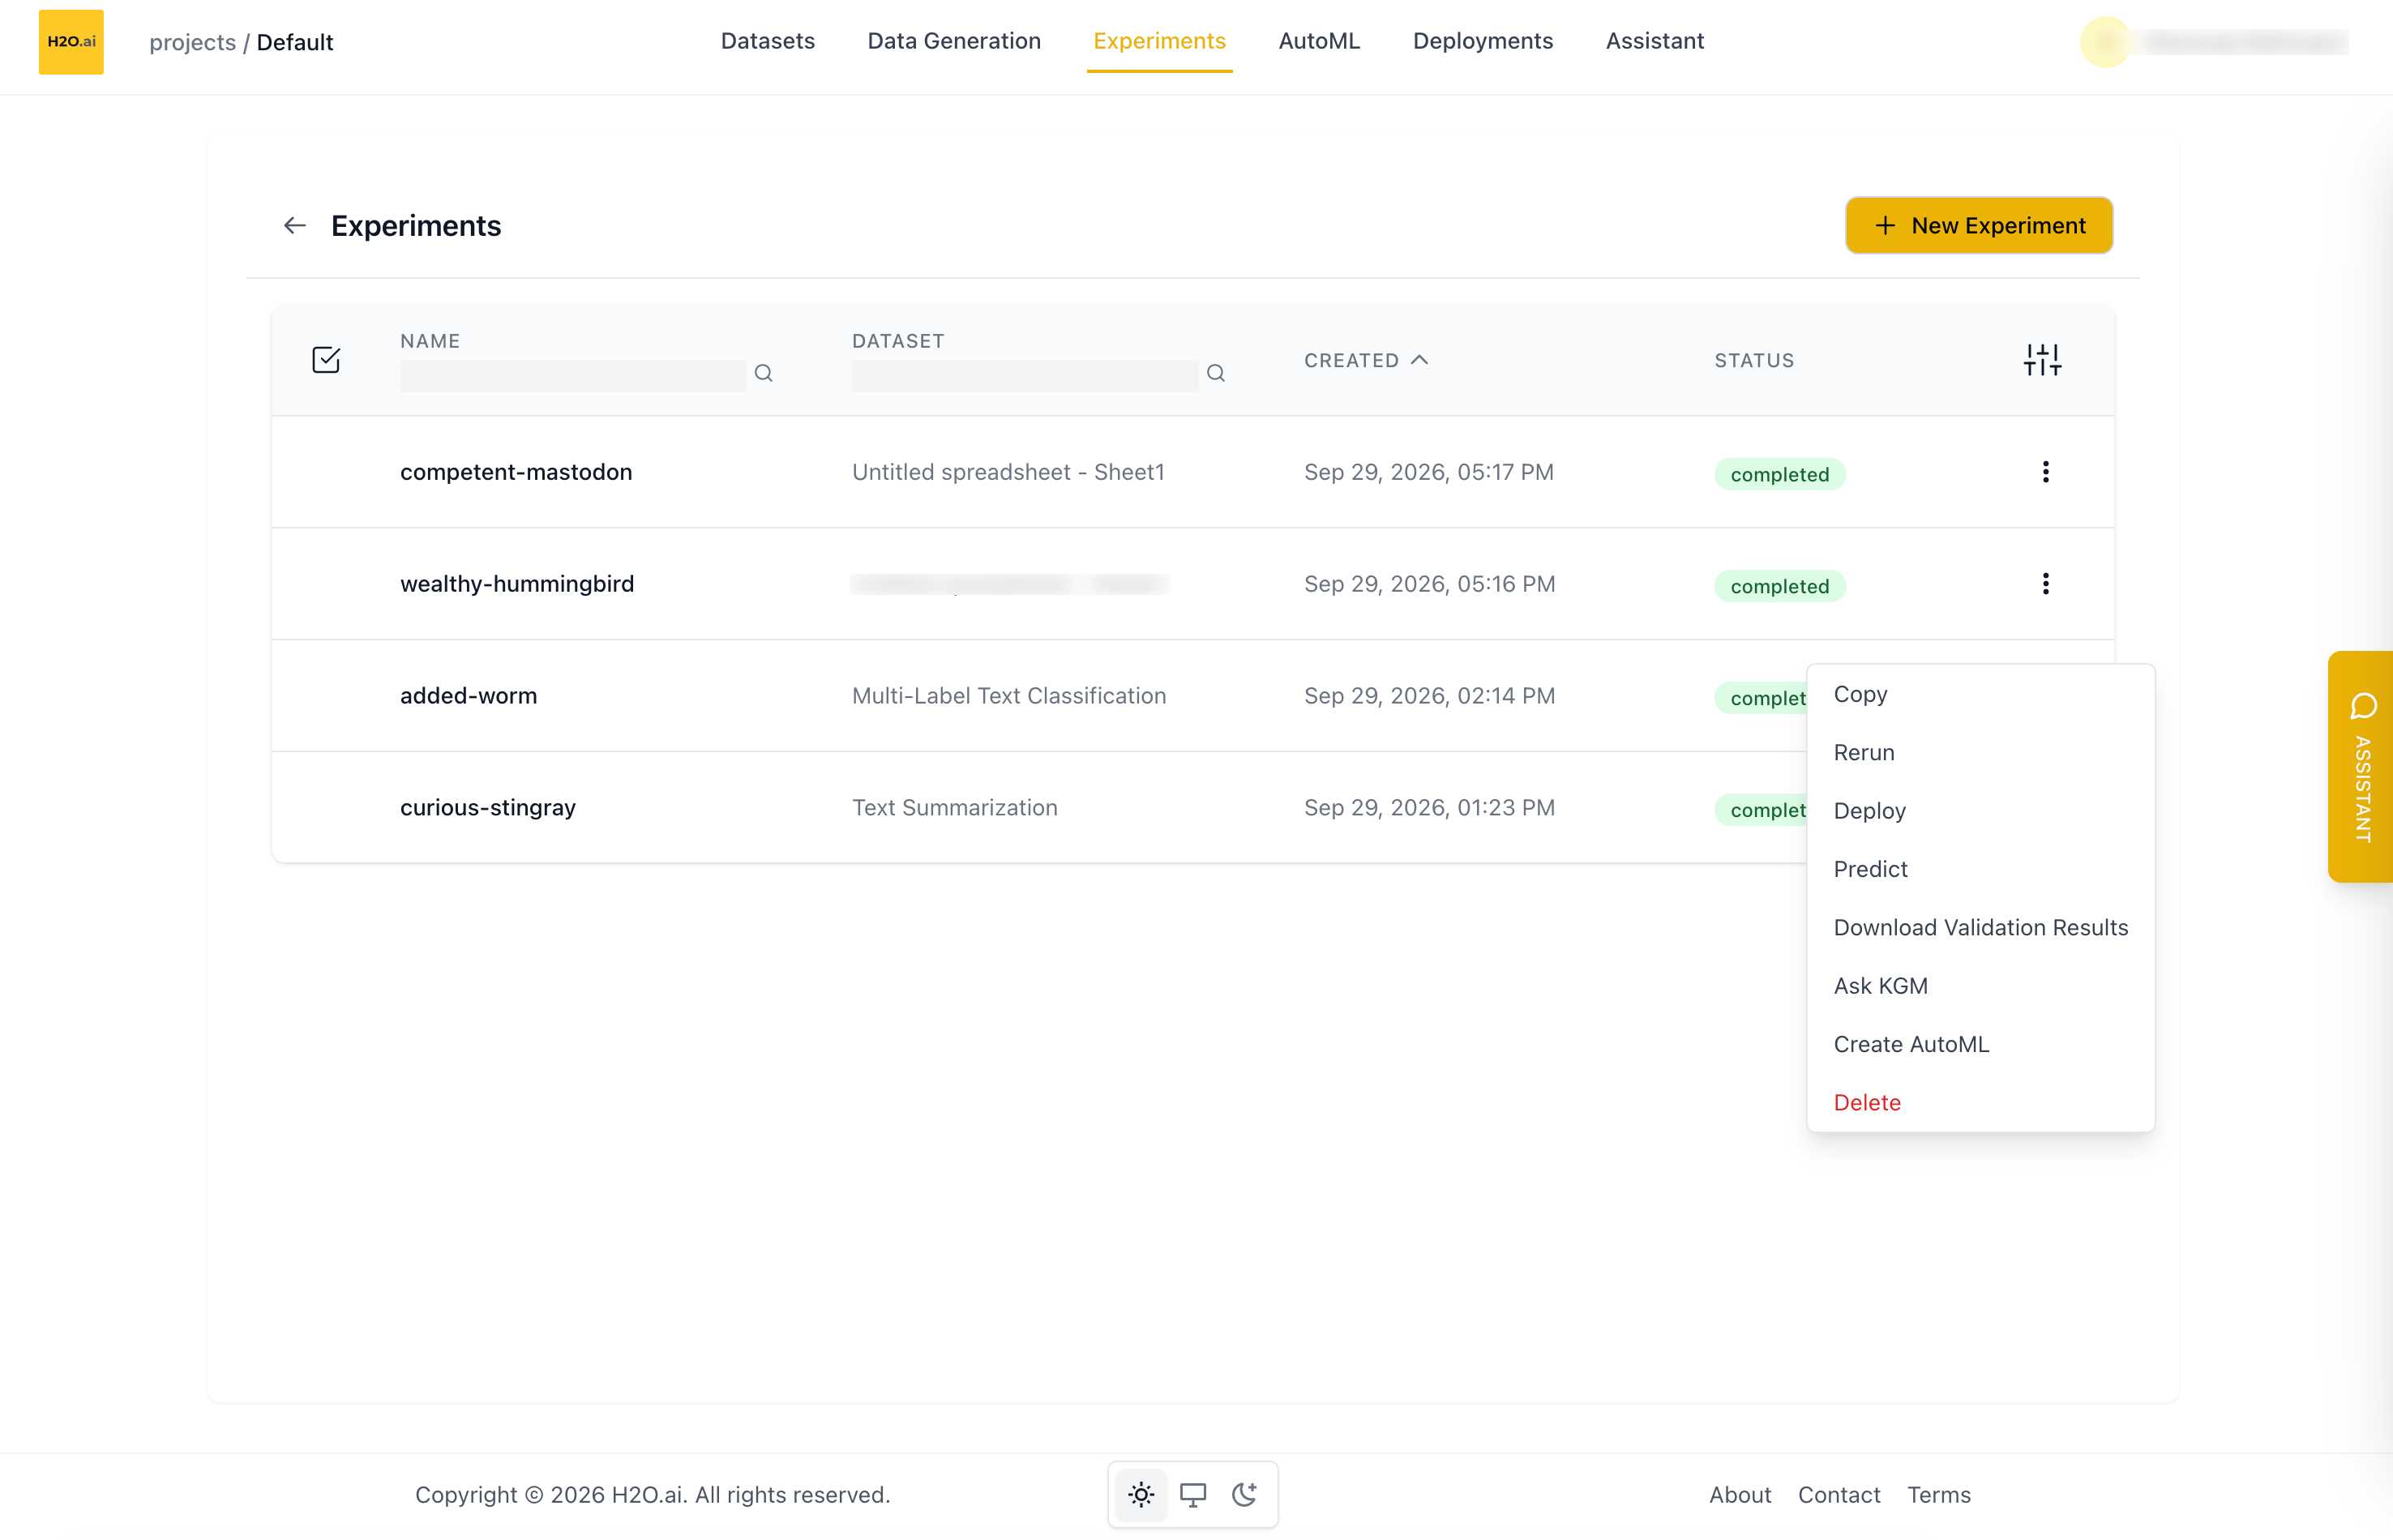Click the New Experiment button
The image size is (2393, 1540).
click(x=1978, y=226)
